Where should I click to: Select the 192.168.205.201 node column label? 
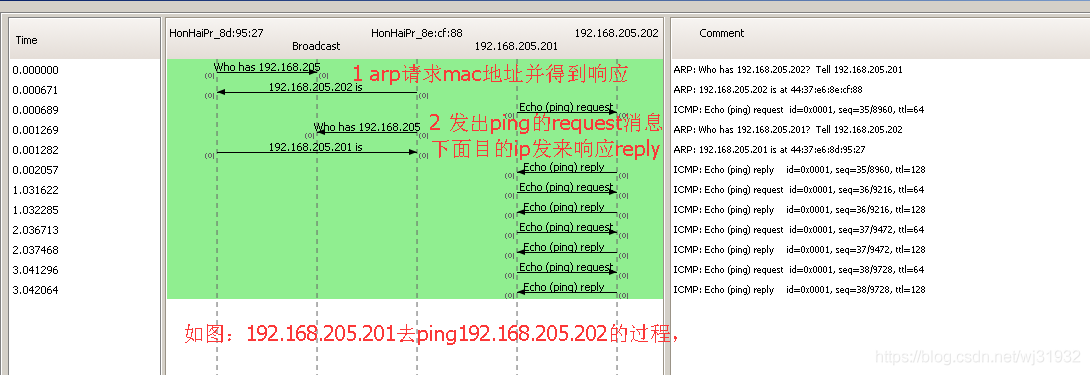point(516,46)
